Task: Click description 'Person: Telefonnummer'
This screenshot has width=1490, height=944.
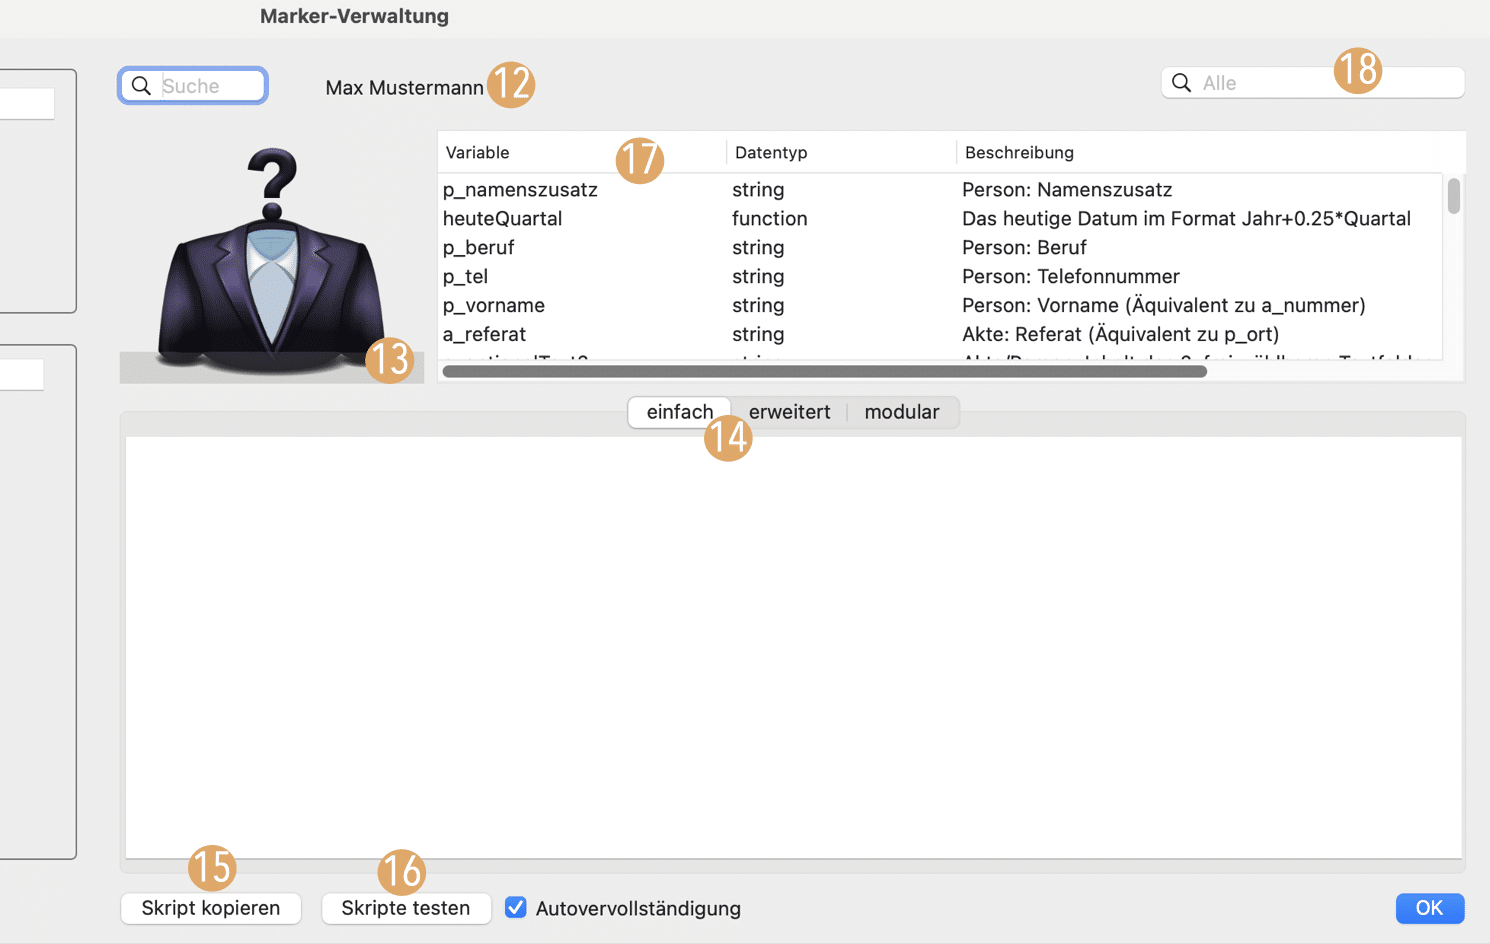Action: pyautogui.click(x=1071, y=277)
